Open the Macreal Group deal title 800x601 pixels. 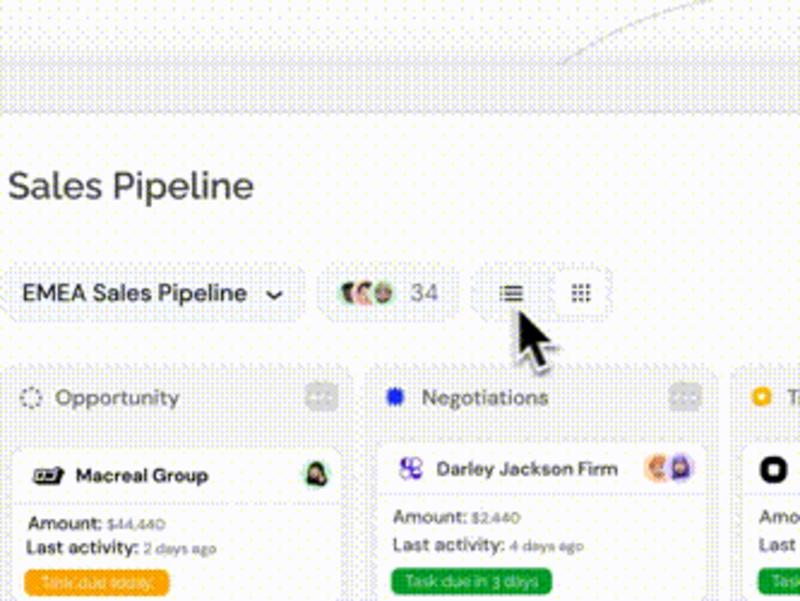point(142,475)
